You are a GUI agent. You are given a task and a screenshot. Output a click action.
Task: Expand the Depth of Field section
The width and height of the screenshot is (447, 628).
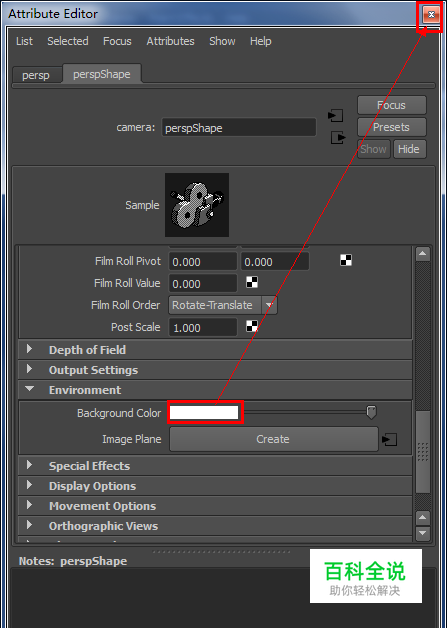point(215,350)
